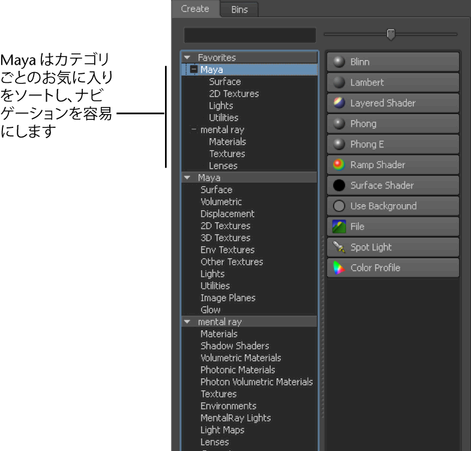
Task: Click the Use Background circle icon
Action: point(339,206)
